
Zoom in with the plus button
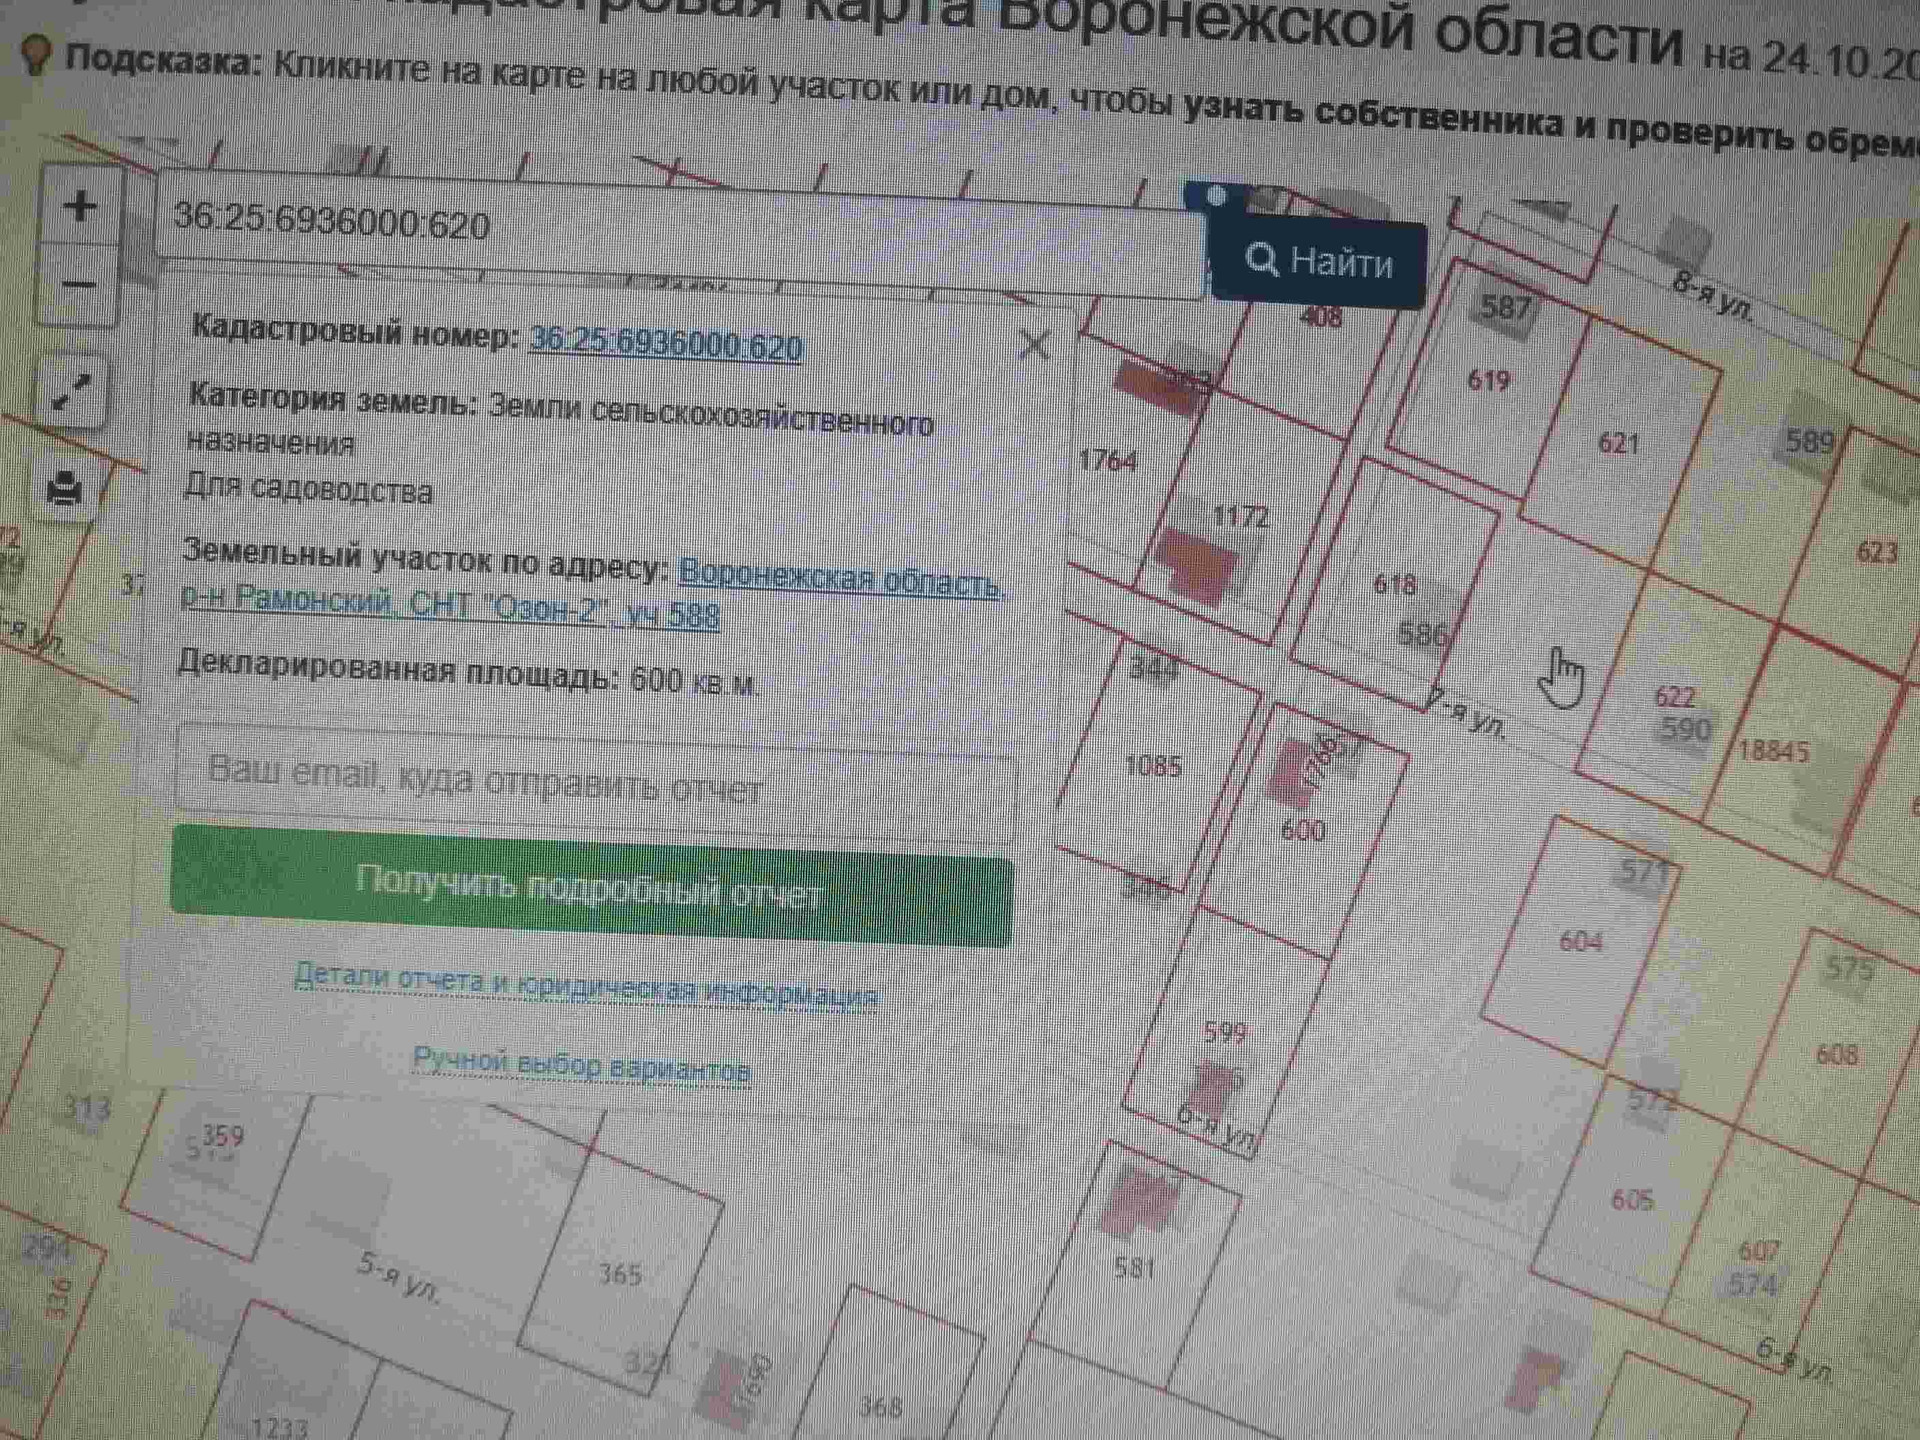(80, 207)
